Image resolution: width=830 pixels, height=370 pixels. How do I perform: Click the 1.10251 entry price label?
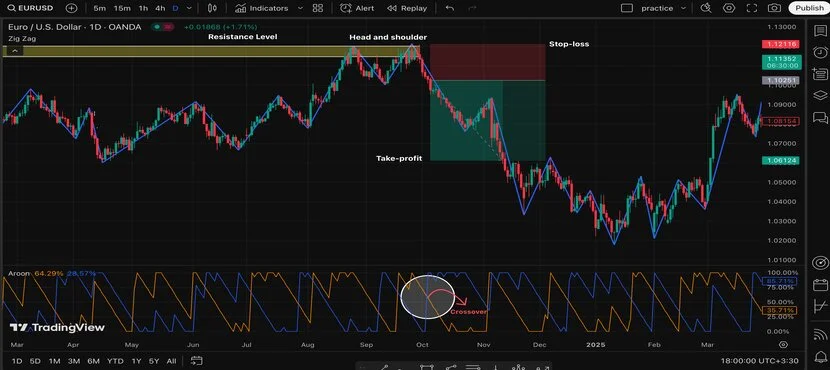coord(780,80)
